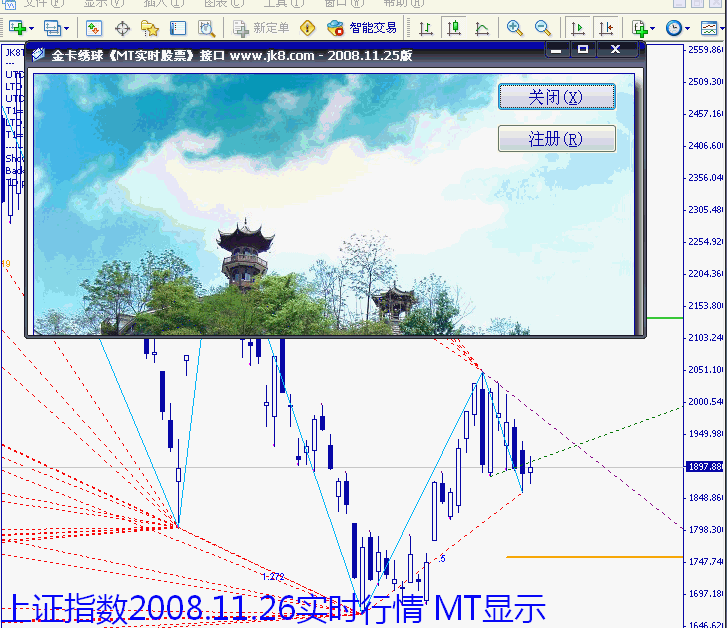
Task: Zoom out on the chart
Action: click(x=542, y=28)
